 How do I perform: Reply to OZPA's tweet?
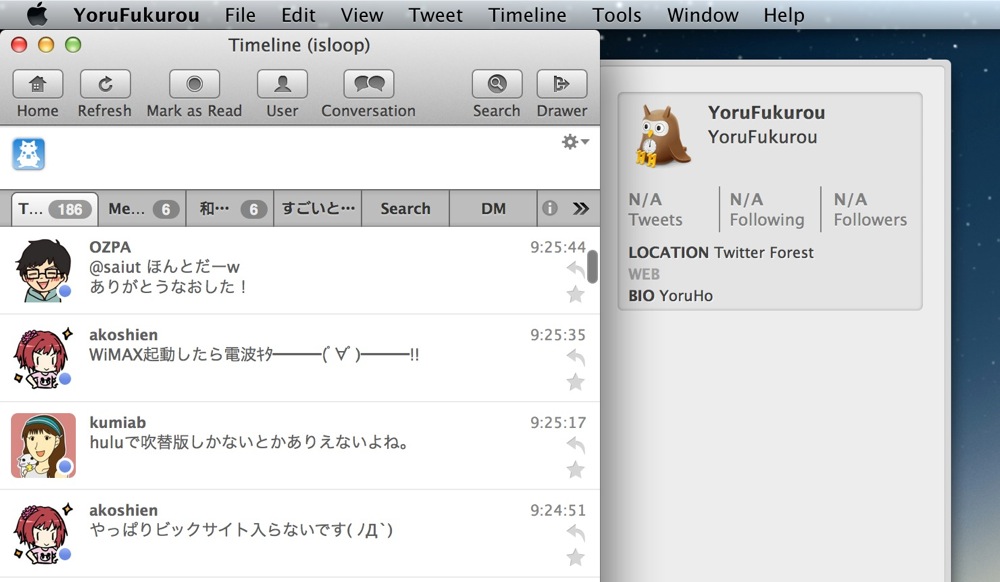tap(576, 270)
